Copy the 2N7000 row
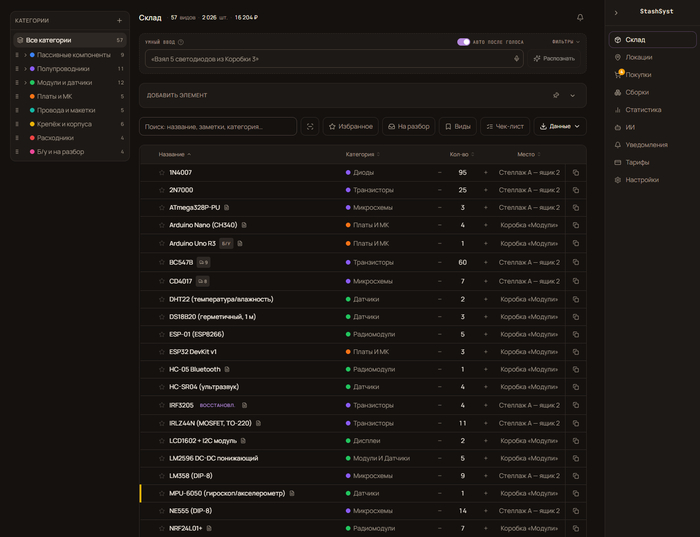This screenshot has height=537, width=700. tap(576, 190)
